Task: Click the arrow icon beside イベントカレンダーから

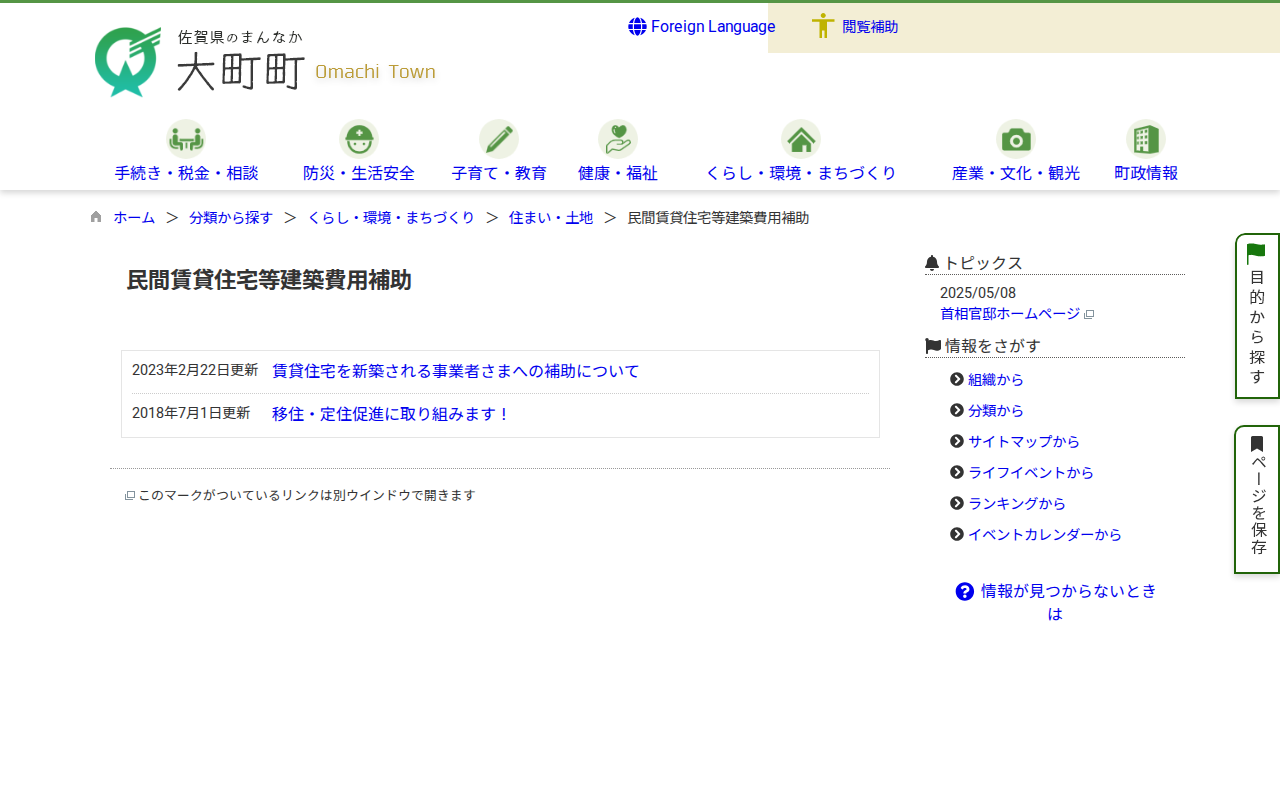Action: click(957, 534)
